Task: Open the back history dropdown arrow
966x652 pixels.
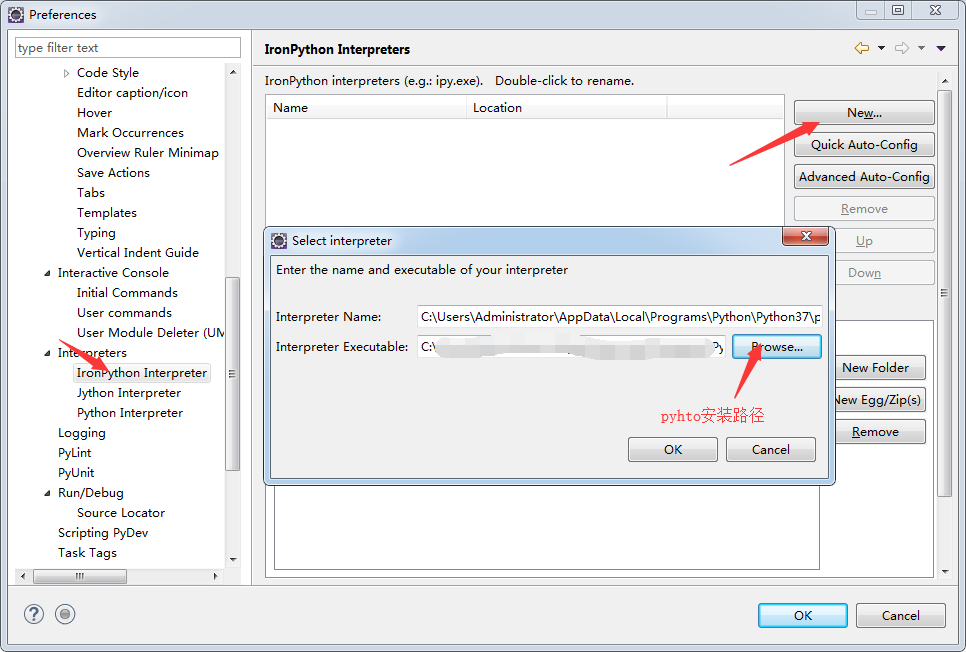Action: 882,48
